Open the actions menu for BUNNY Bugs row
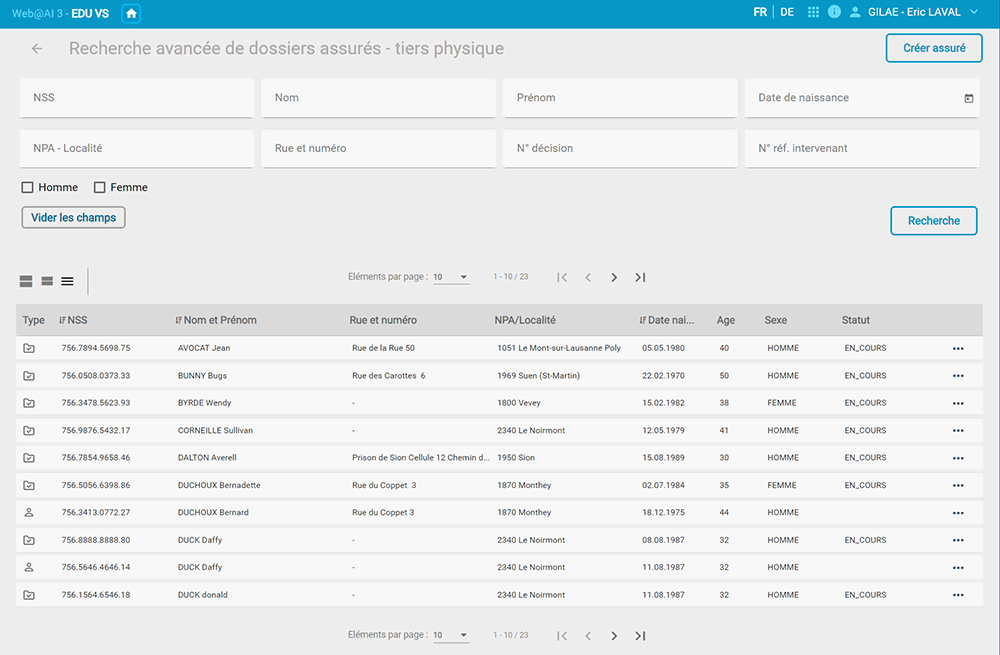 pyautogui.click(x=959, y=375)
